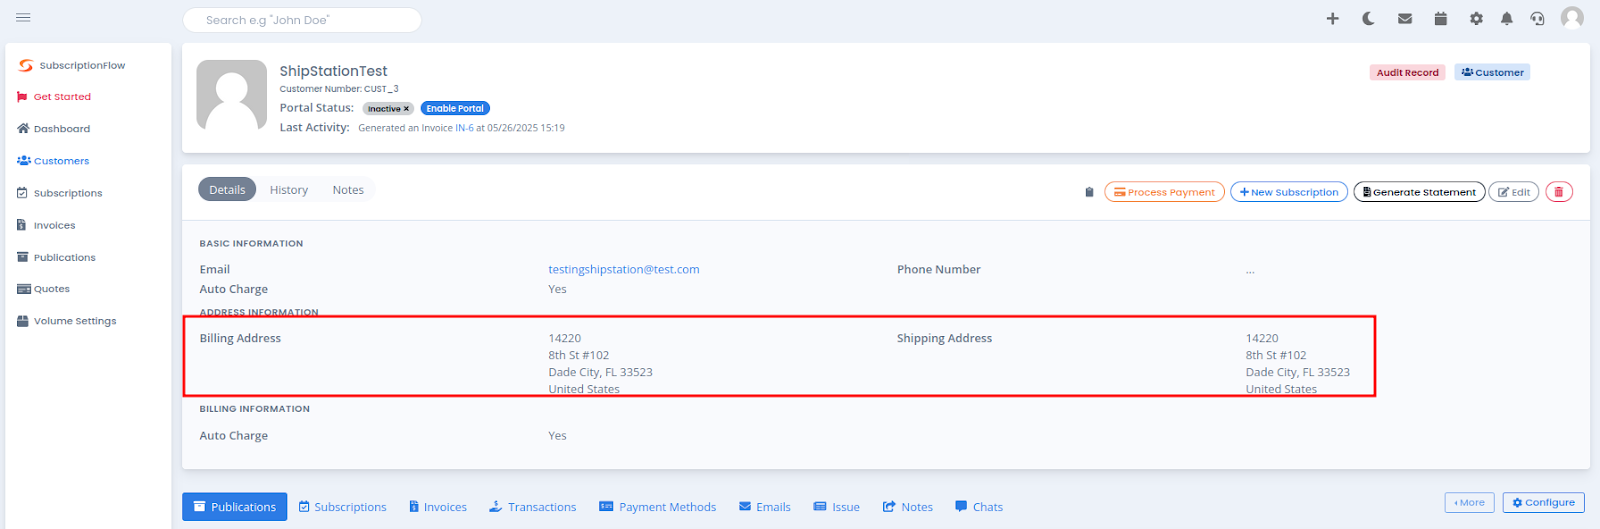
Task: Click the More tabs button
Action: (1469, 503)
